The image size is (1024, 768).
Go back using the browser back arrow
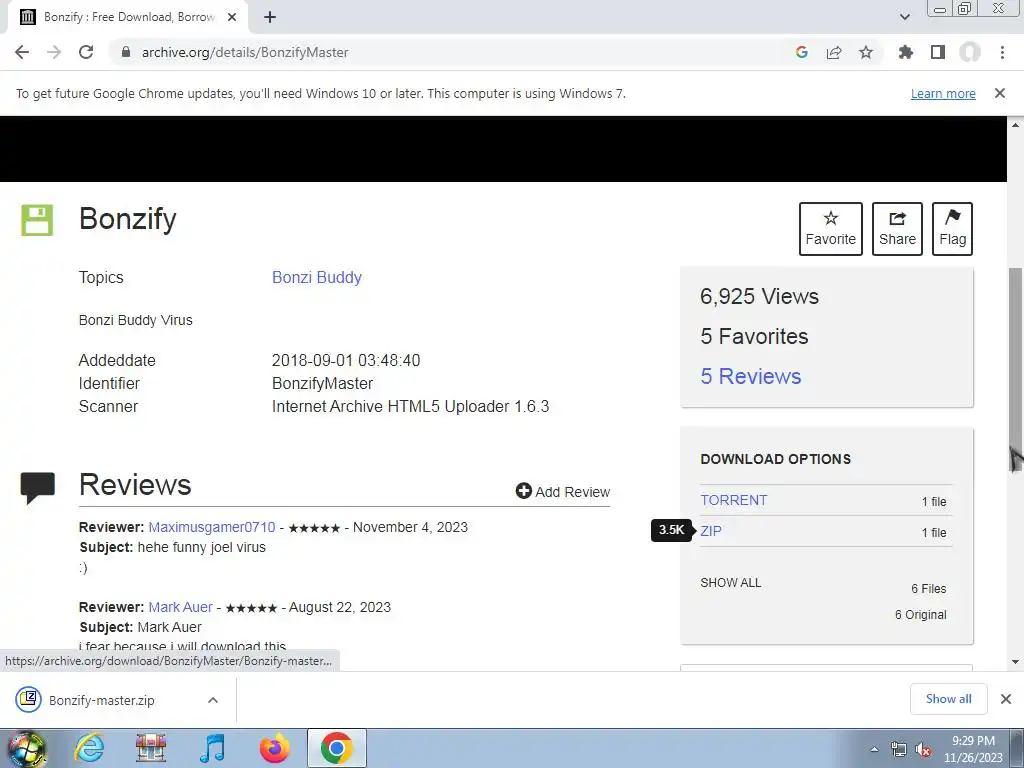[22, 52]
